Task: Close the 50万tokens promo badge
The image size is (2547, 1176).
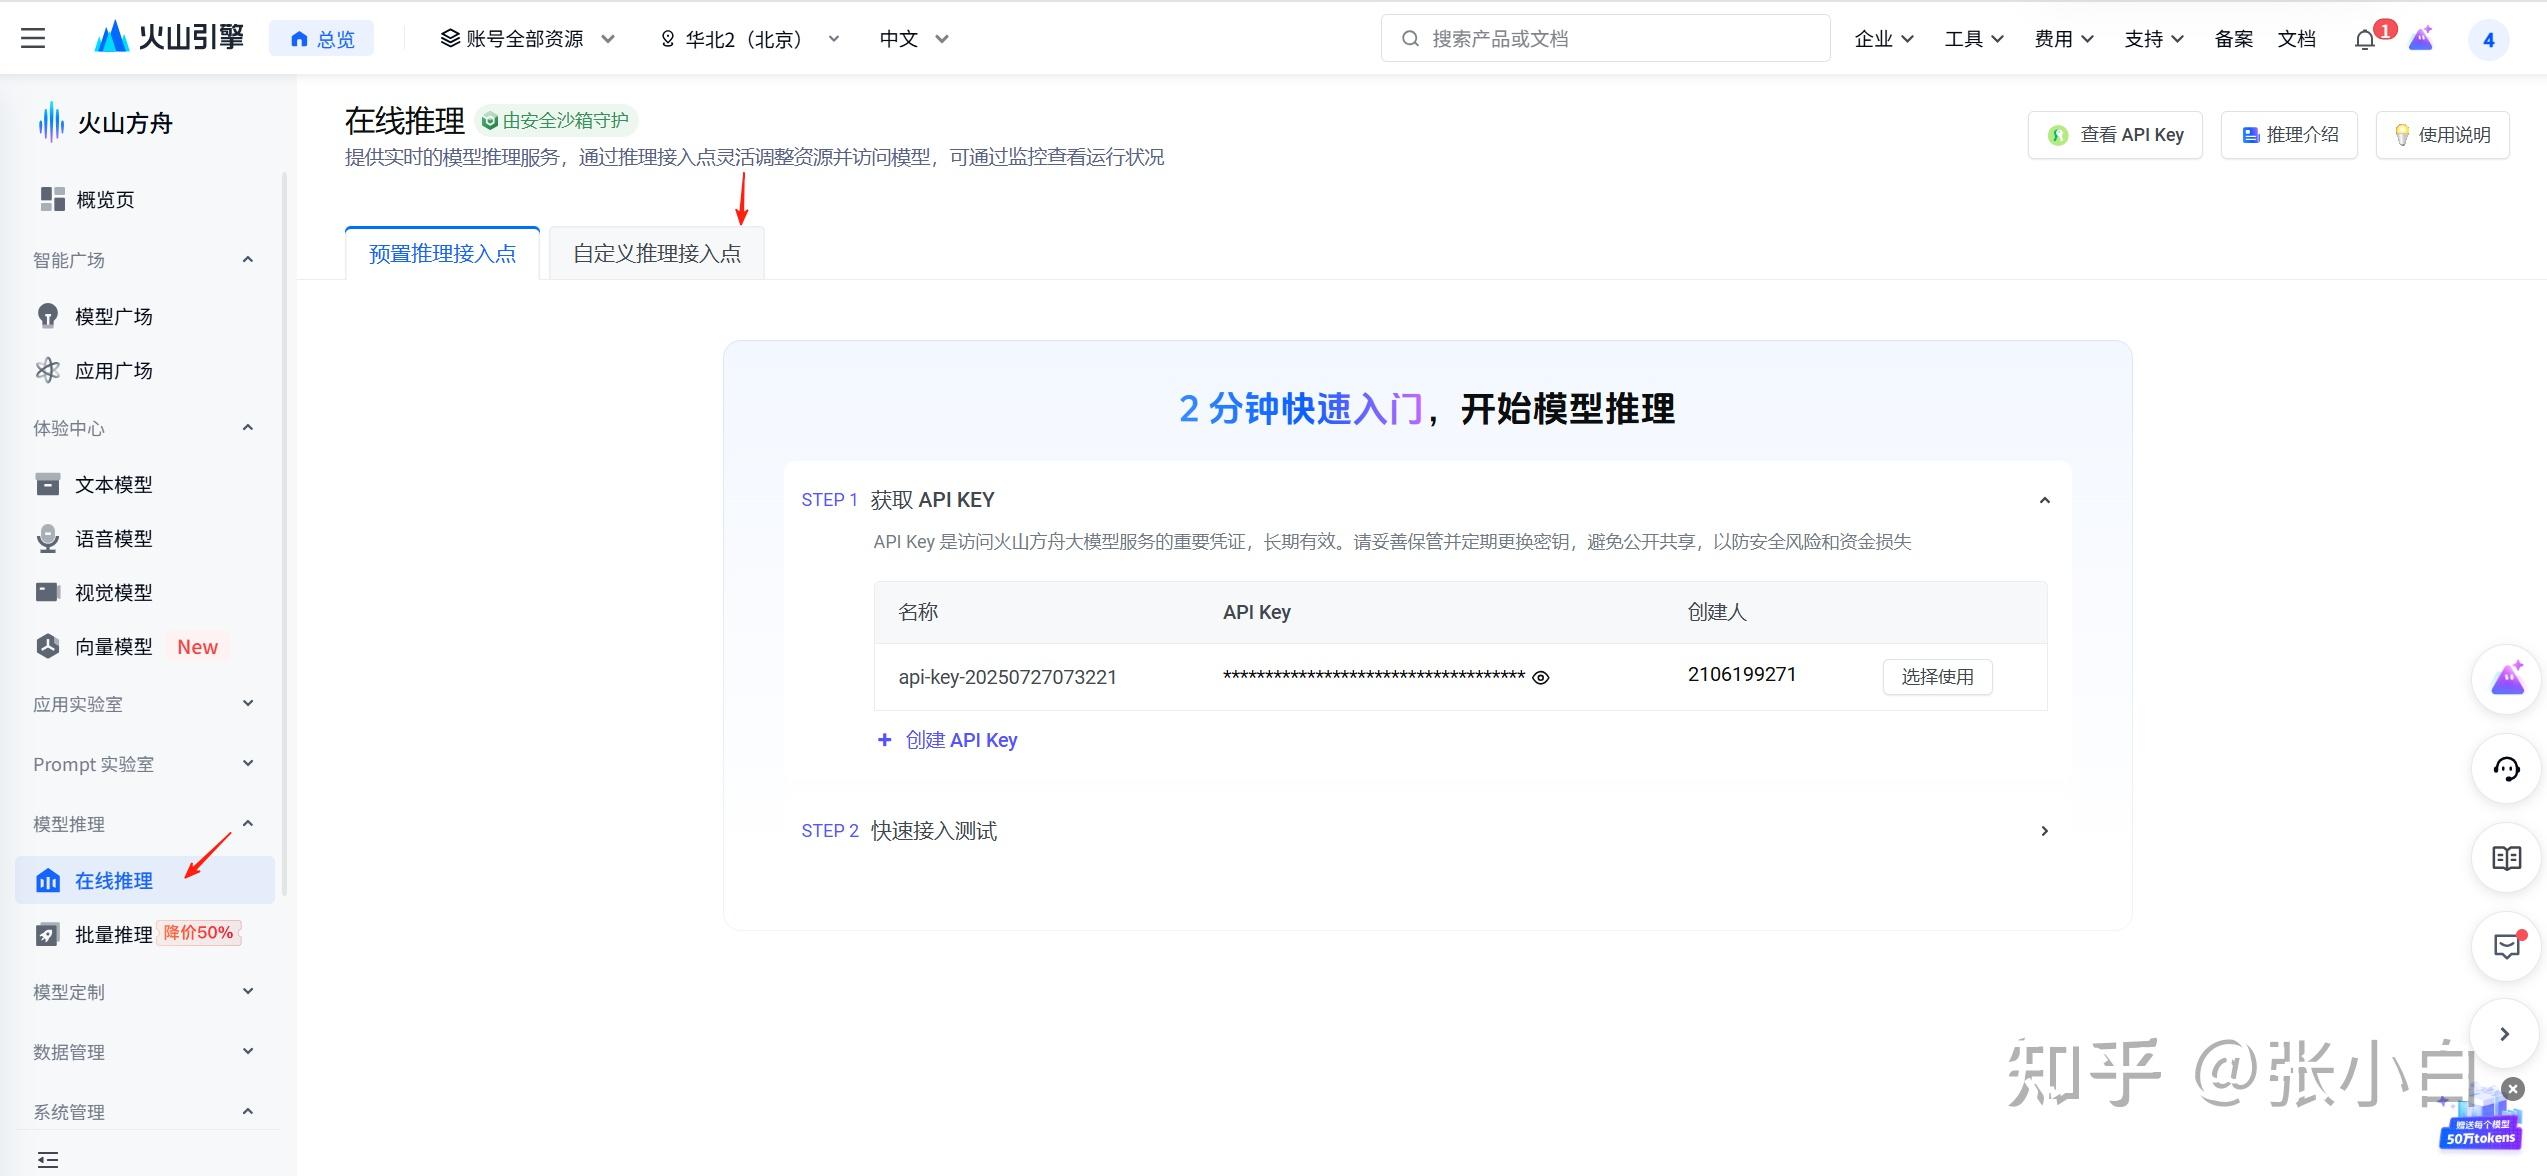Action: [x=2513, y=1089]
